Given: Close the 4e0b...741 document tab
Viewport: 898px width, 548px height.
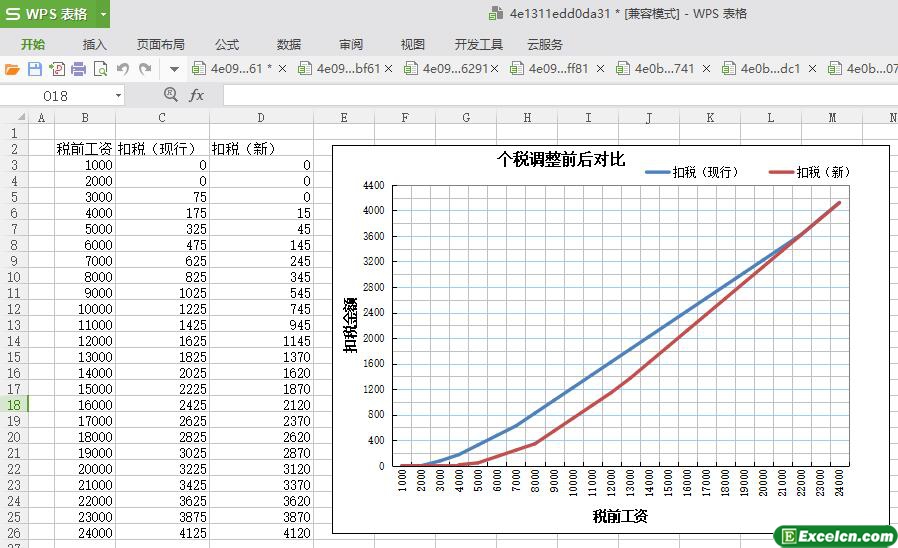Looking at the screenshot, I should [706, 69].
